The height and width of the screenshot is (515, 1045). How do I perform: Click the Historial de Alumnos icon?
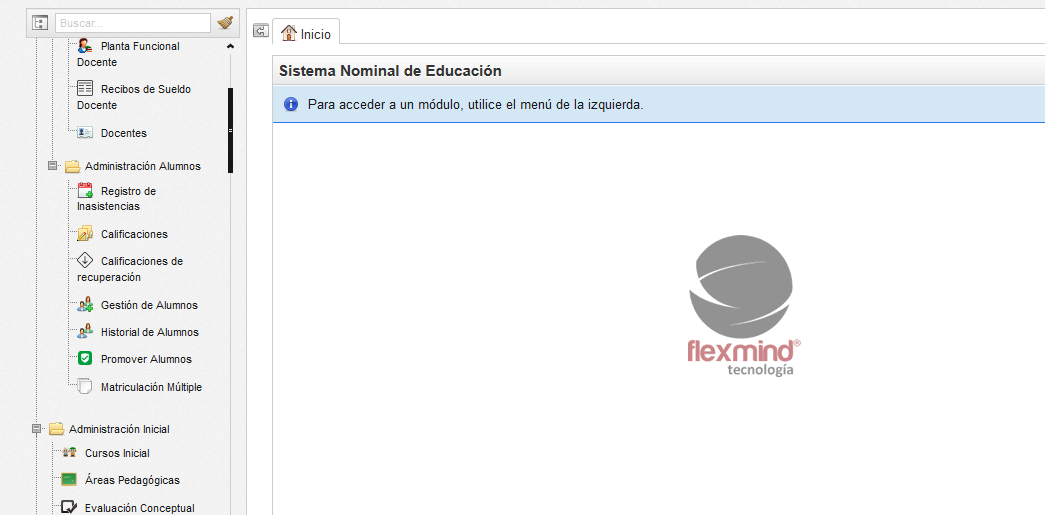pyautogui.click(x=85, y=331)
